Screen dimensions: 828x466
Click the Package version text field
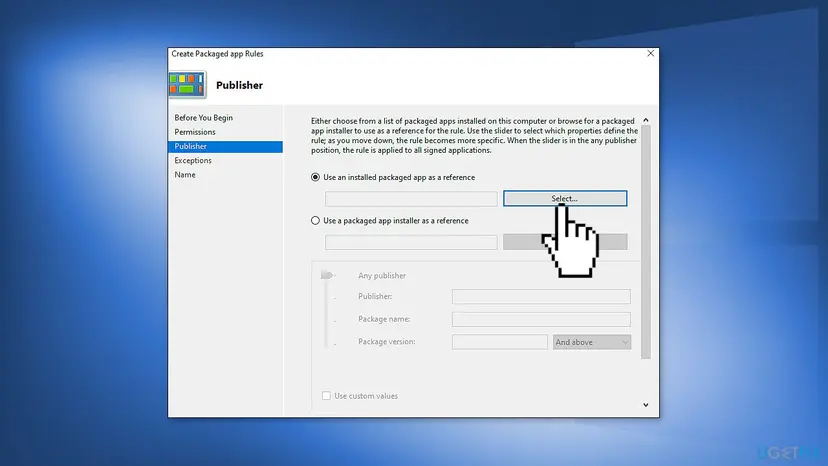(500, 342)
